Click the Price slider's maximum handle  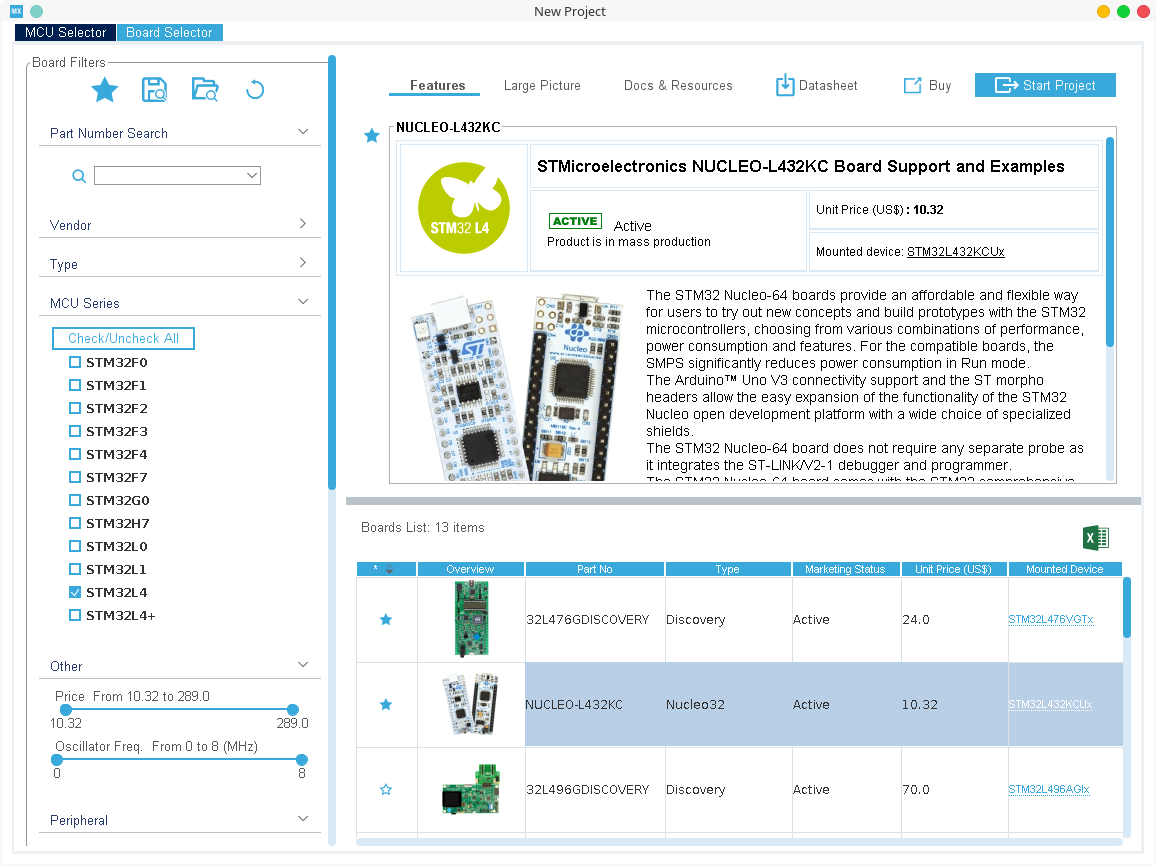293,709
